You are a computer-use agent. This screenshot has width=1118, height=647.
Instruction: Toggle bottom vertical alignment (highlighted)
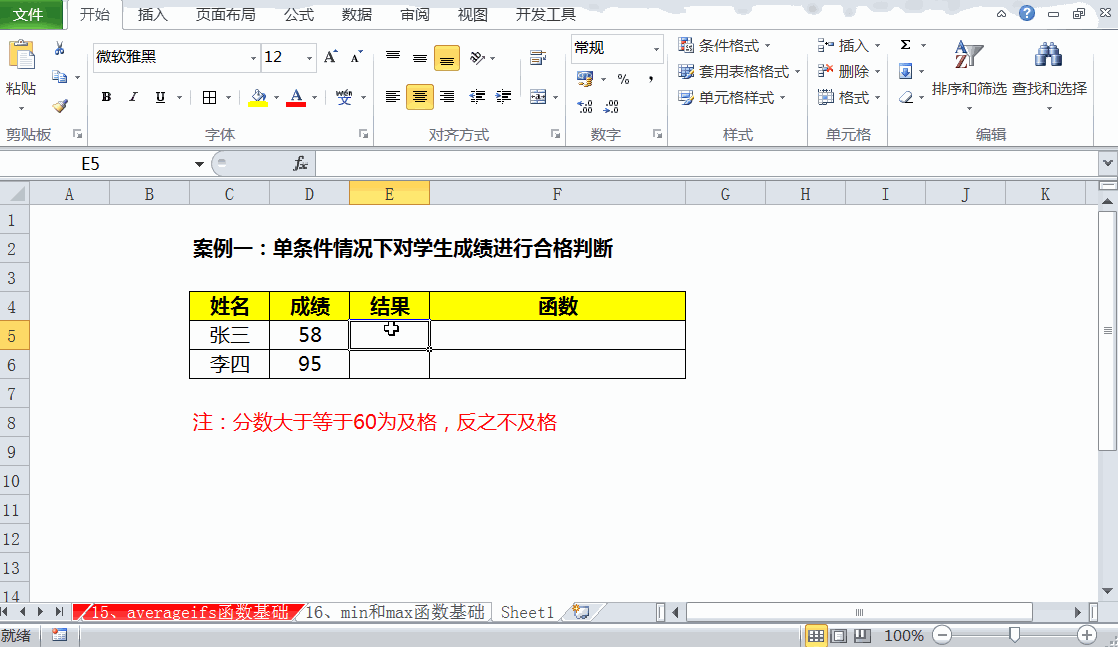click(x=447, y=58)
